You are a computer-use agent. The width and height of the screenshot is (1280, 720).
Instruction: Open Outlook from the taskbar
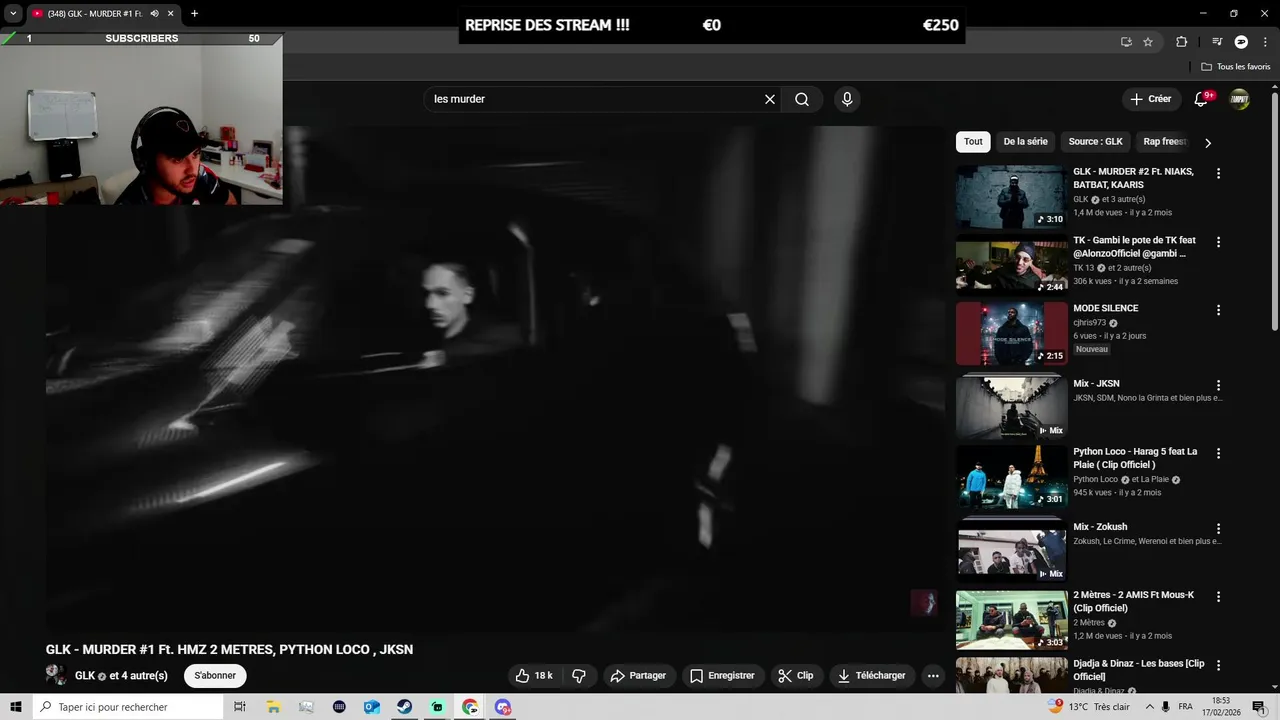pos(372,707)
